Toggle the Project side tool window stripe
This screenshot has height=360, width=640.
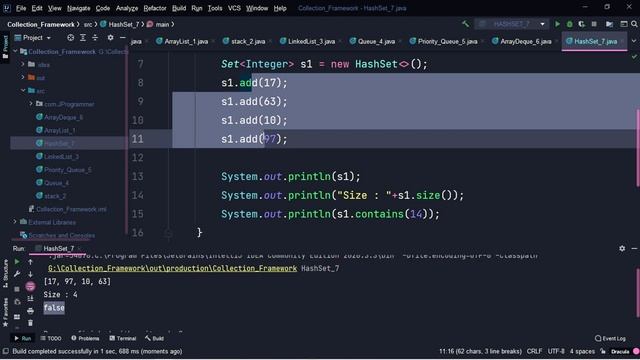(5, 47)
